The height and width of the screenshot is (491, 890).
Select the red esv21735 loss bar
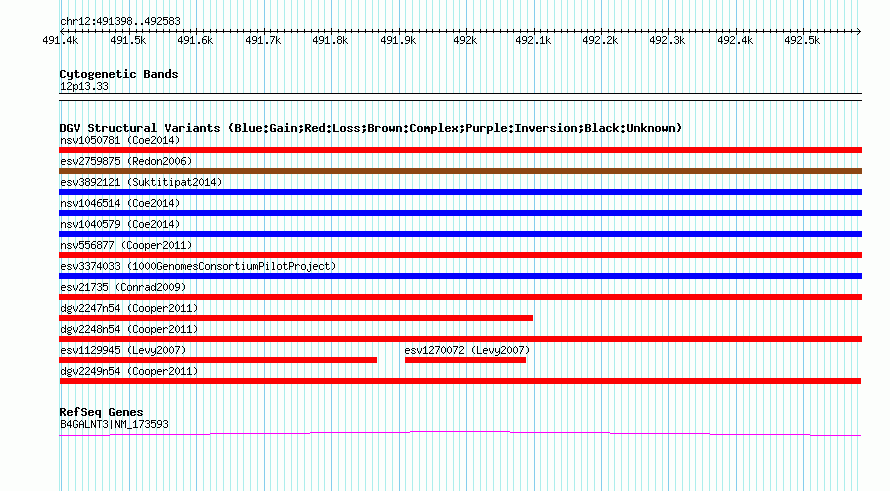click(460, 297)
